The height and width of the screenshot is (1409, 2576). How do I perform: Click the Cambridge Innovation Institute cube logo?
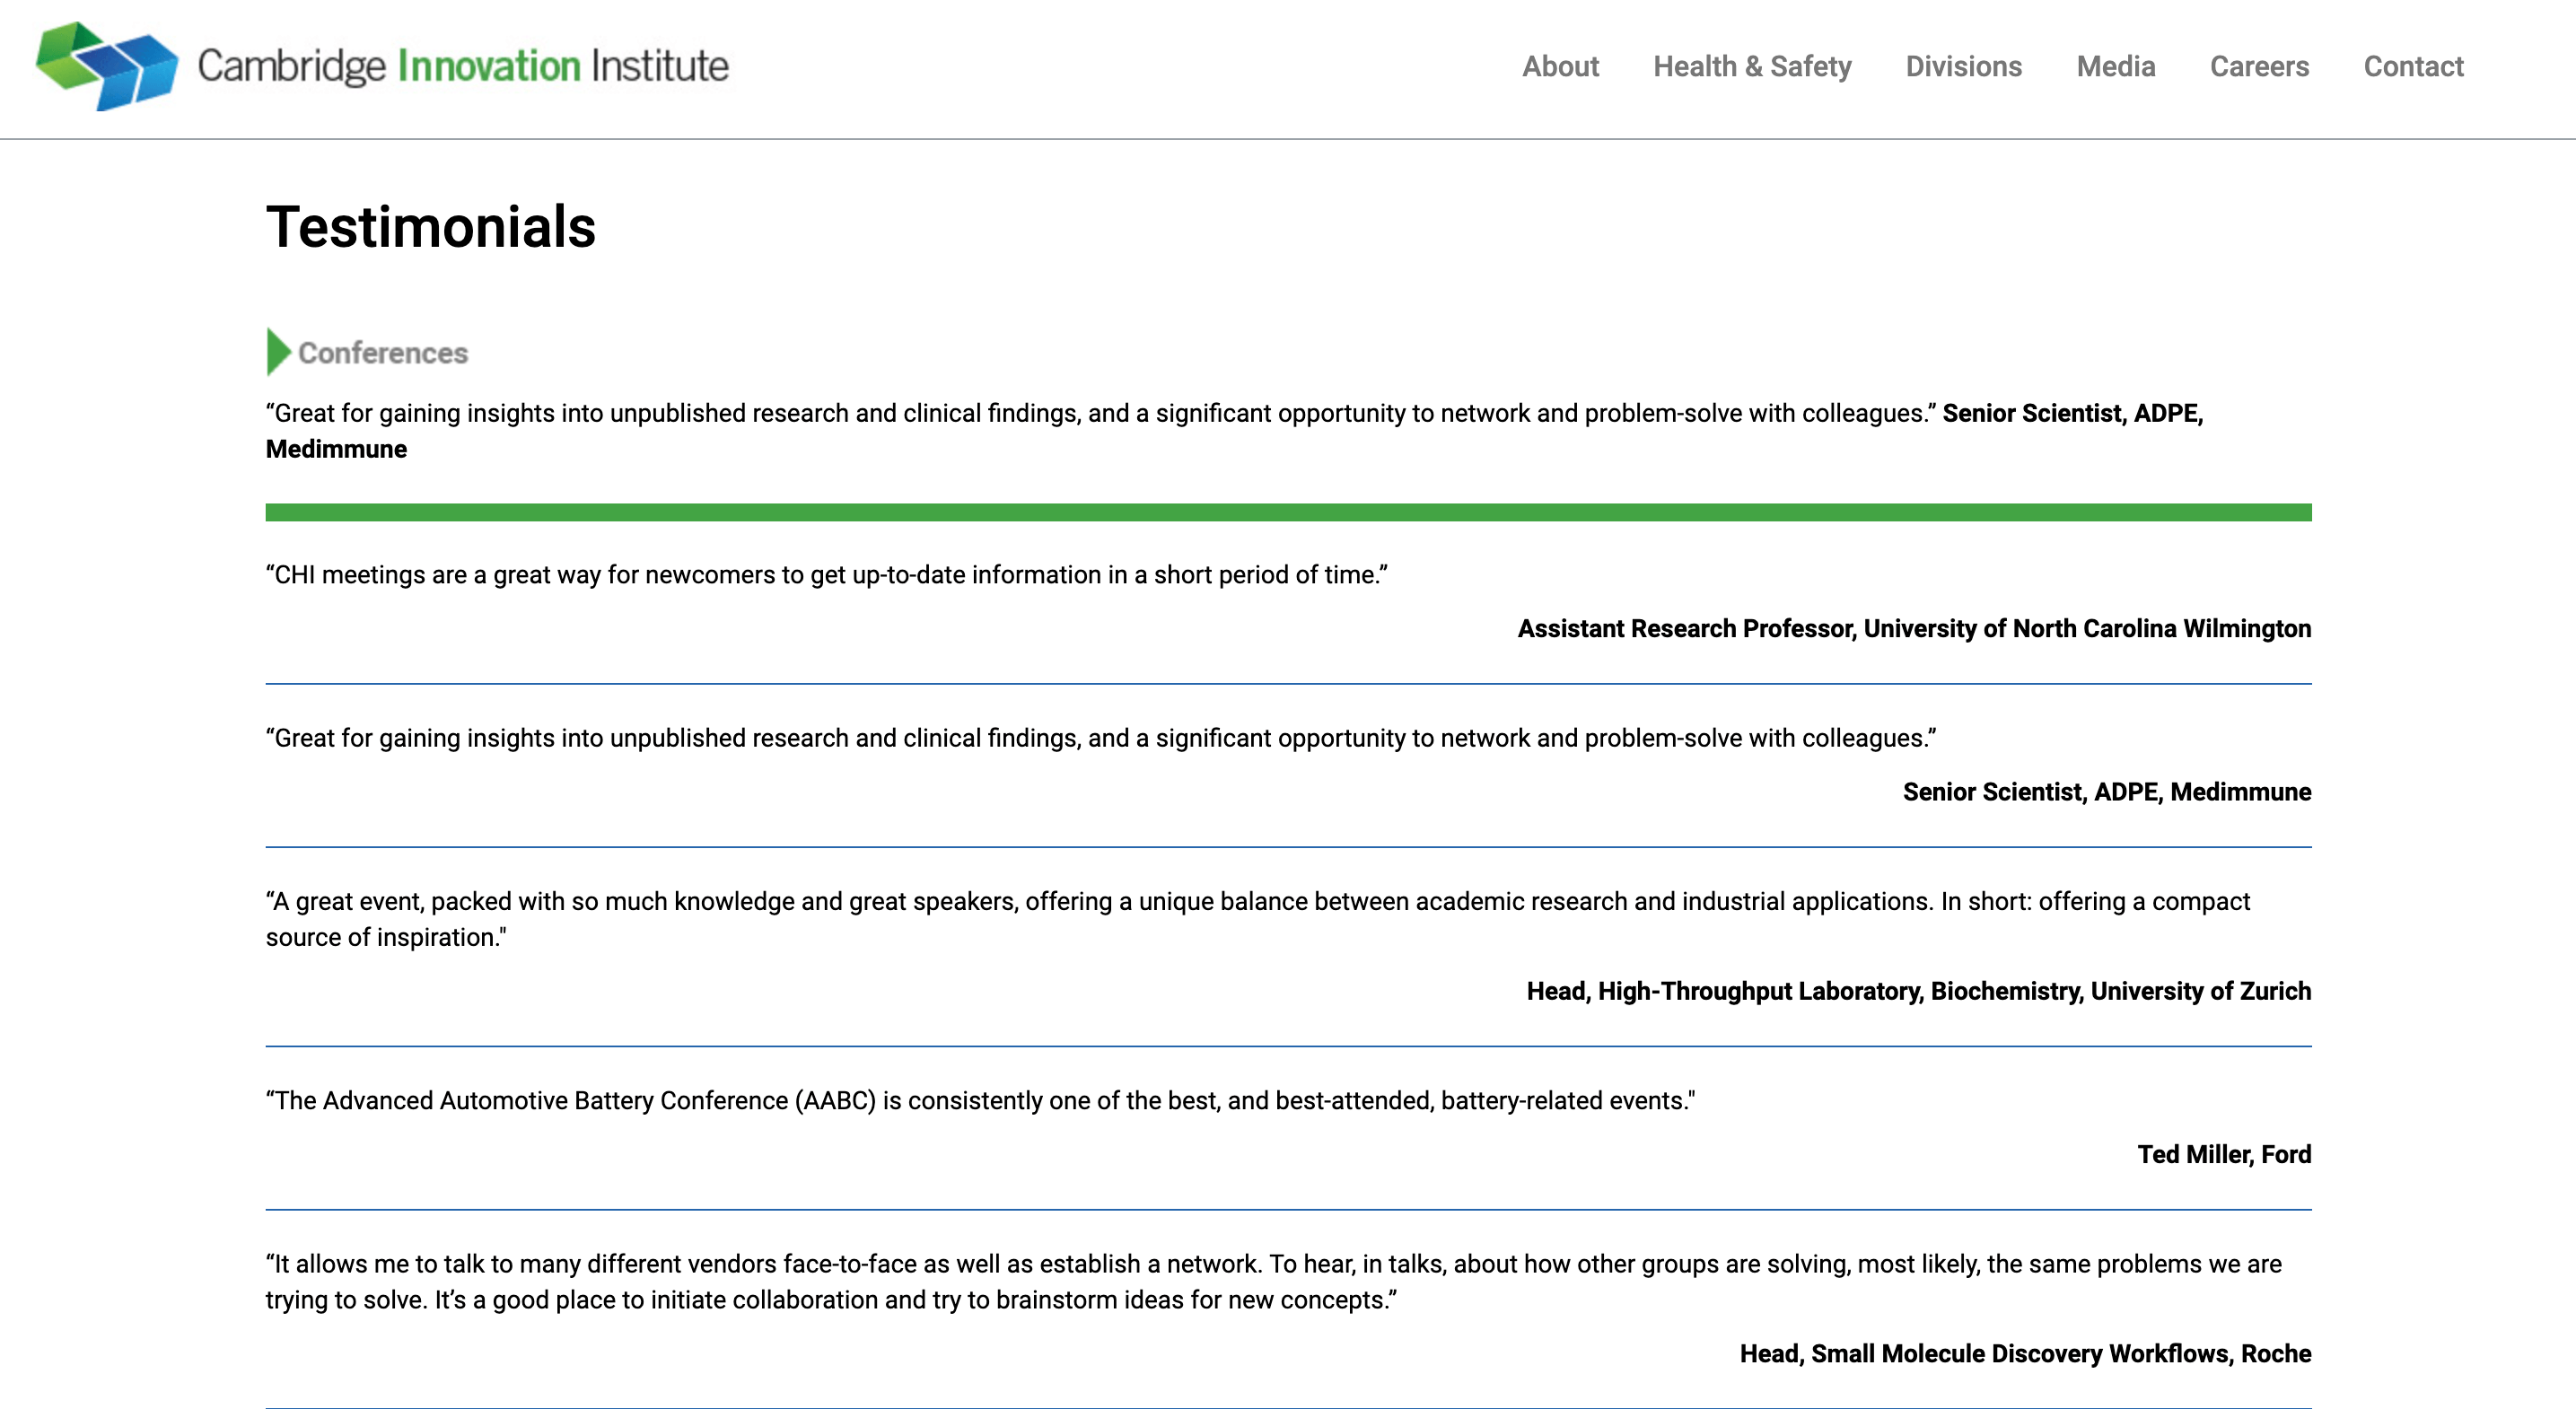107,65
